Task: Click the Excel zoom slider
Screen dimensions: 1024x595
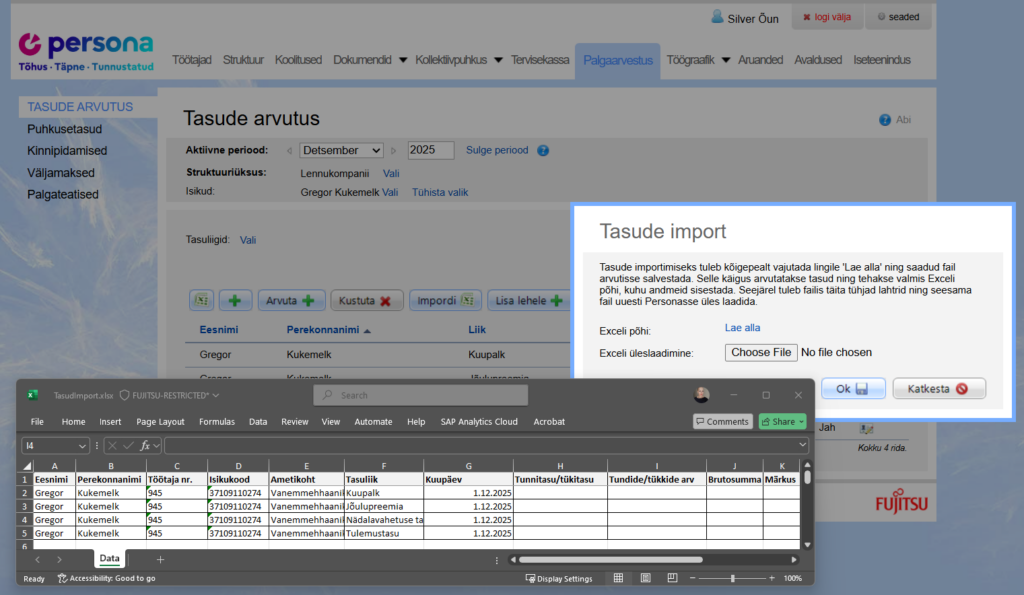Action: (x=733, y=578)
